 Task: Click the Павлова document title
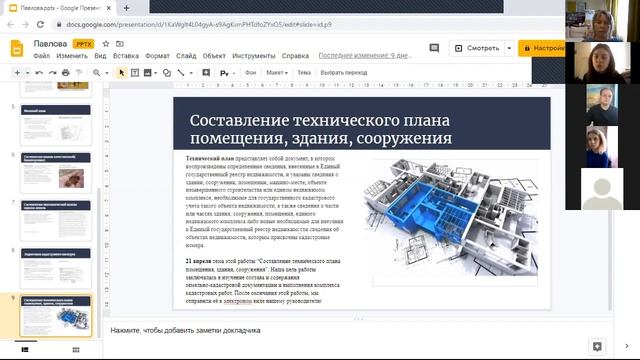pos(50,44)
